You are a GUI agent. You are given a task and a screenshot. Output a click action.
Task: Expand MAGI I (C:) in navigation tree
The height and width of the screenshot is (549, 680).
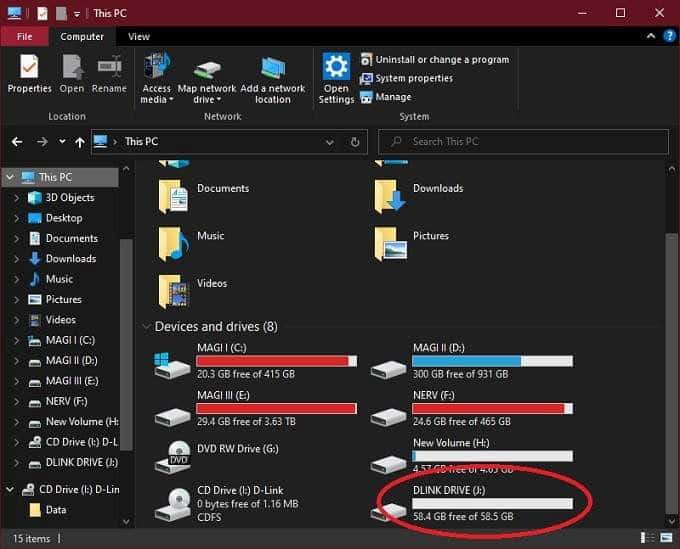[x=16, y=340]
